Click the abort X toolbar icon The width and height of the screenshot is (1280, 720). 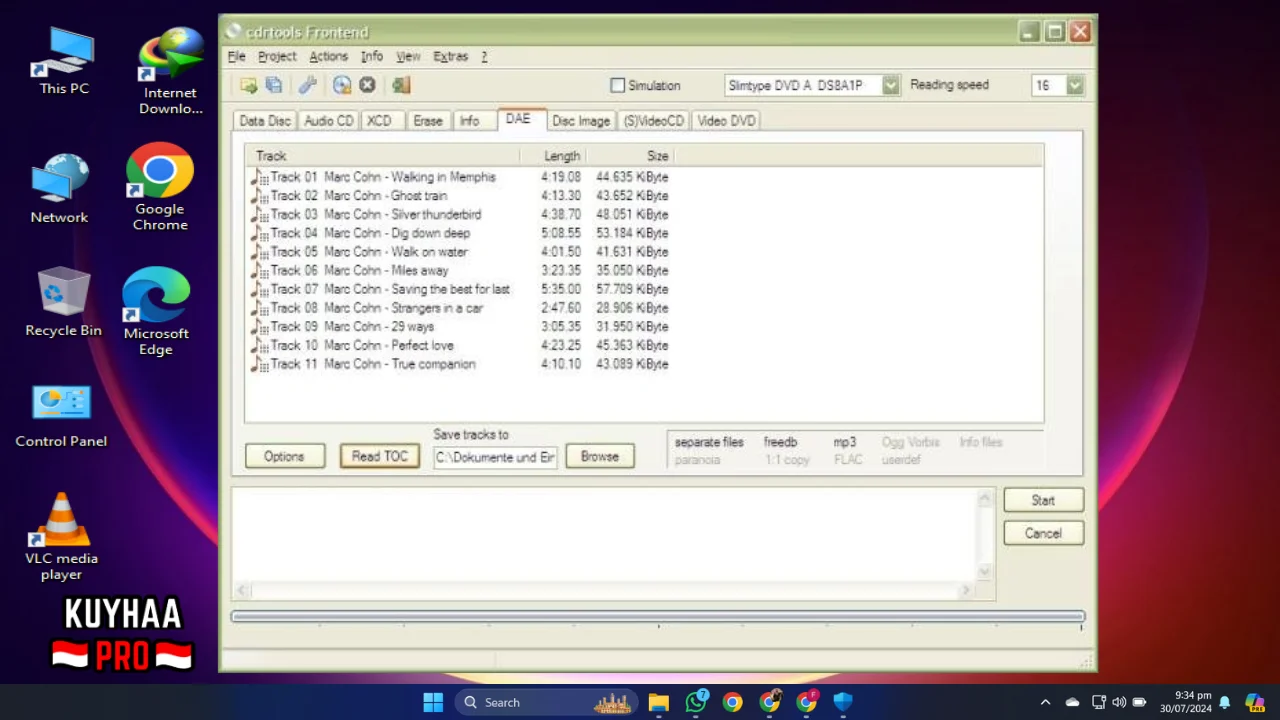pos(367,85)
